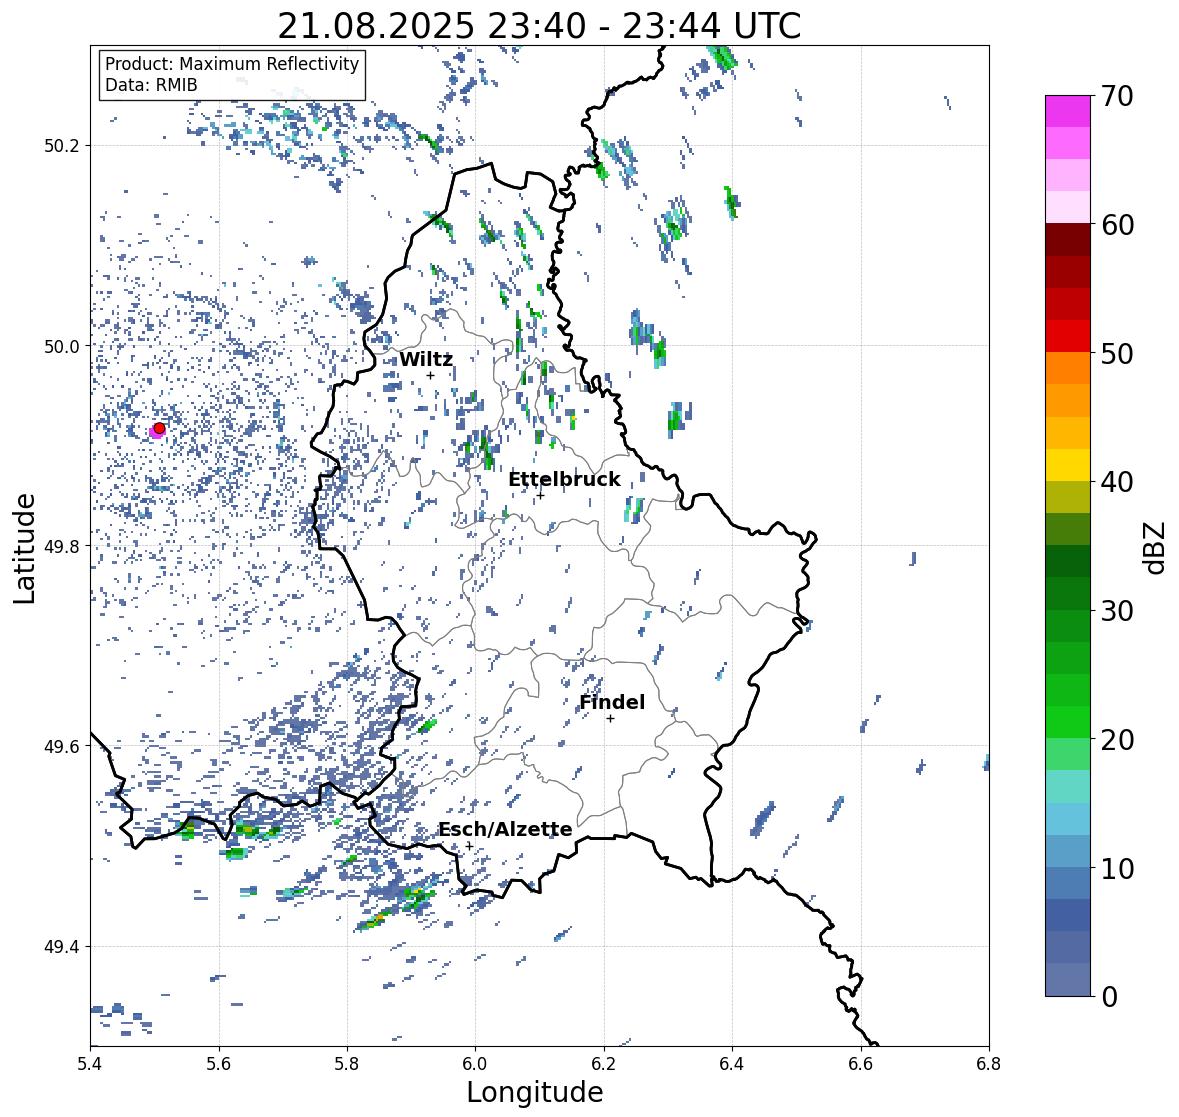Click the Latitude axis label
Image resolution: width=1179 pixels, height=1117 pixels.
pyautogui.click(x=24, y=548)
